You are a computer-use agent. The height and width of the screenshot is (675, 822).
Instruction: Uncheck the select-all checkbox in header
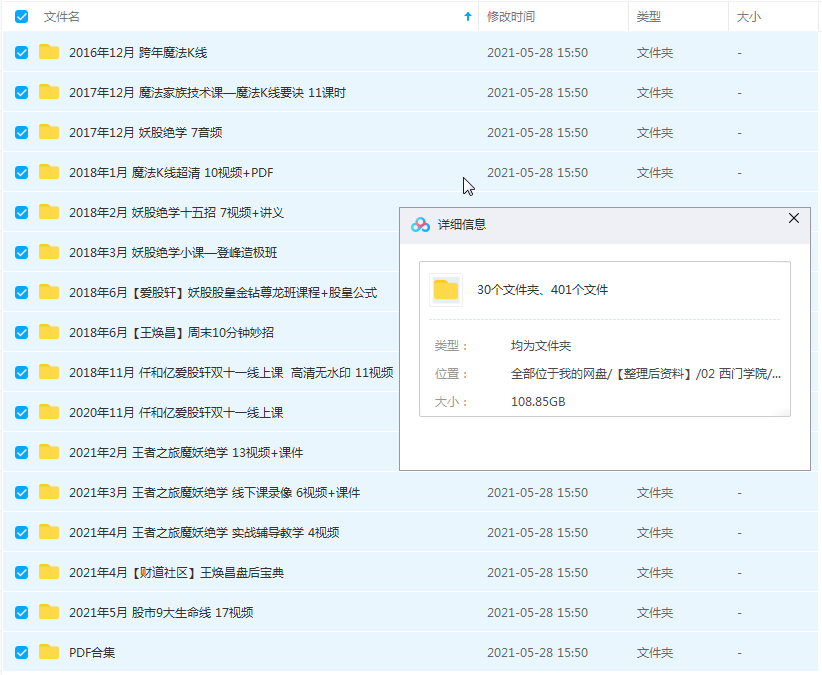pyautogui.click(x=20, y=17)
